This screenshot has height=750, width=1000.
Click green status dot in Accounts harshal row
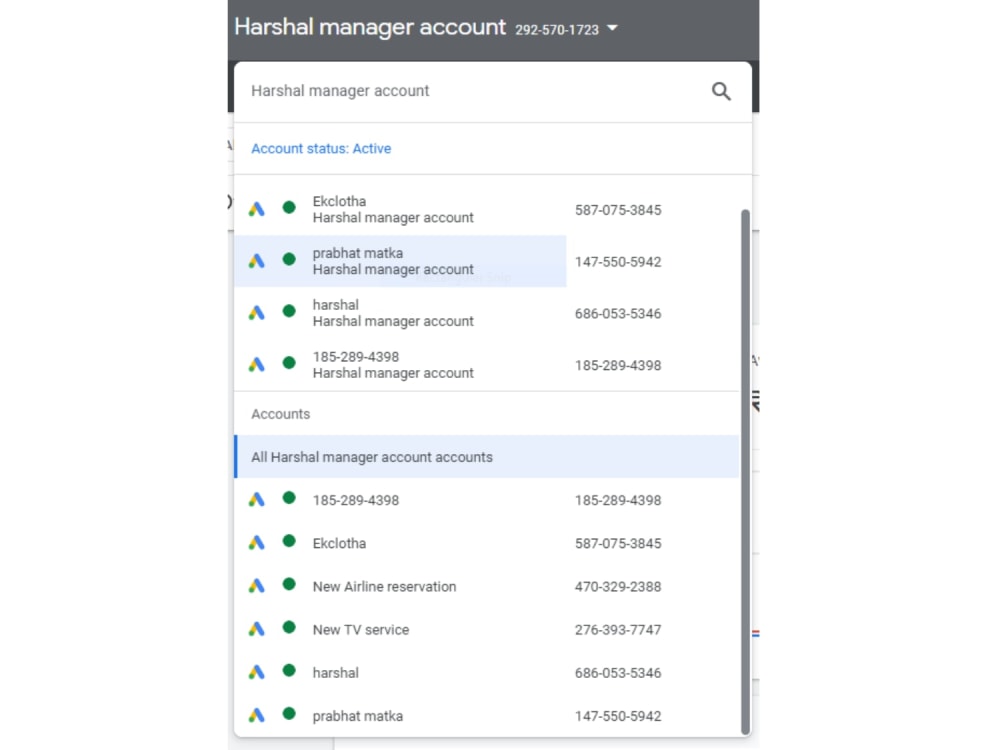tap(289, 670)
